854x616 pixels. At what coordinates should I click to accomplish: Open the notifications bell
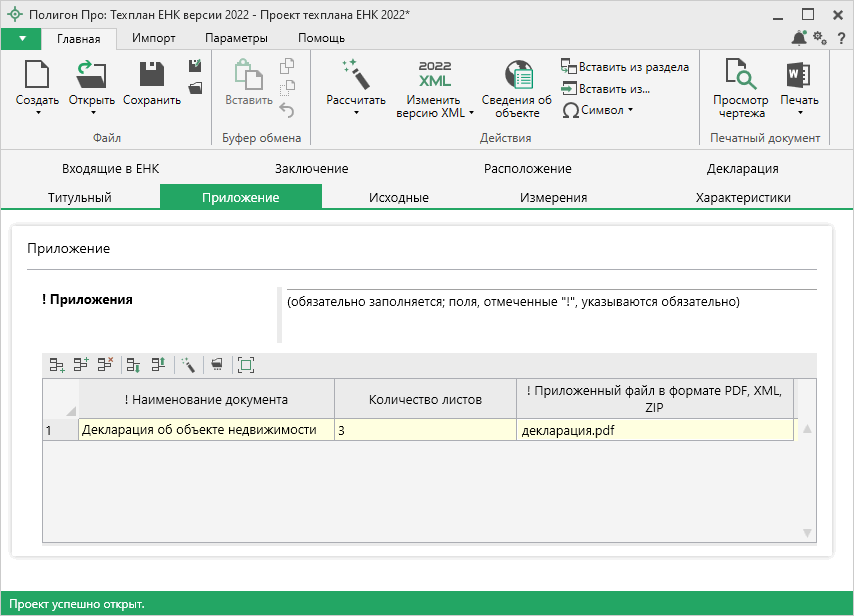pyautogui.click(x=799, y=38)
